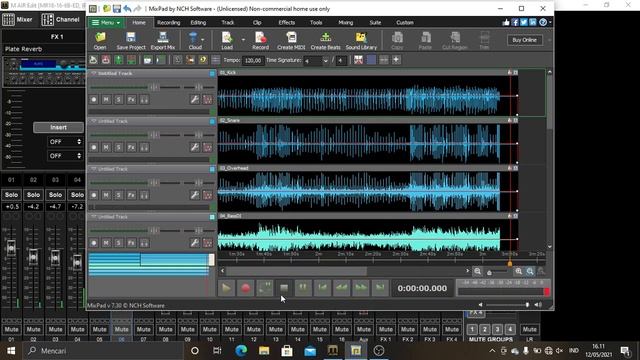This screenshot has width=640, height=360.
Task: Open Fx for the 03_Overhead track
Action: point(131,195)
